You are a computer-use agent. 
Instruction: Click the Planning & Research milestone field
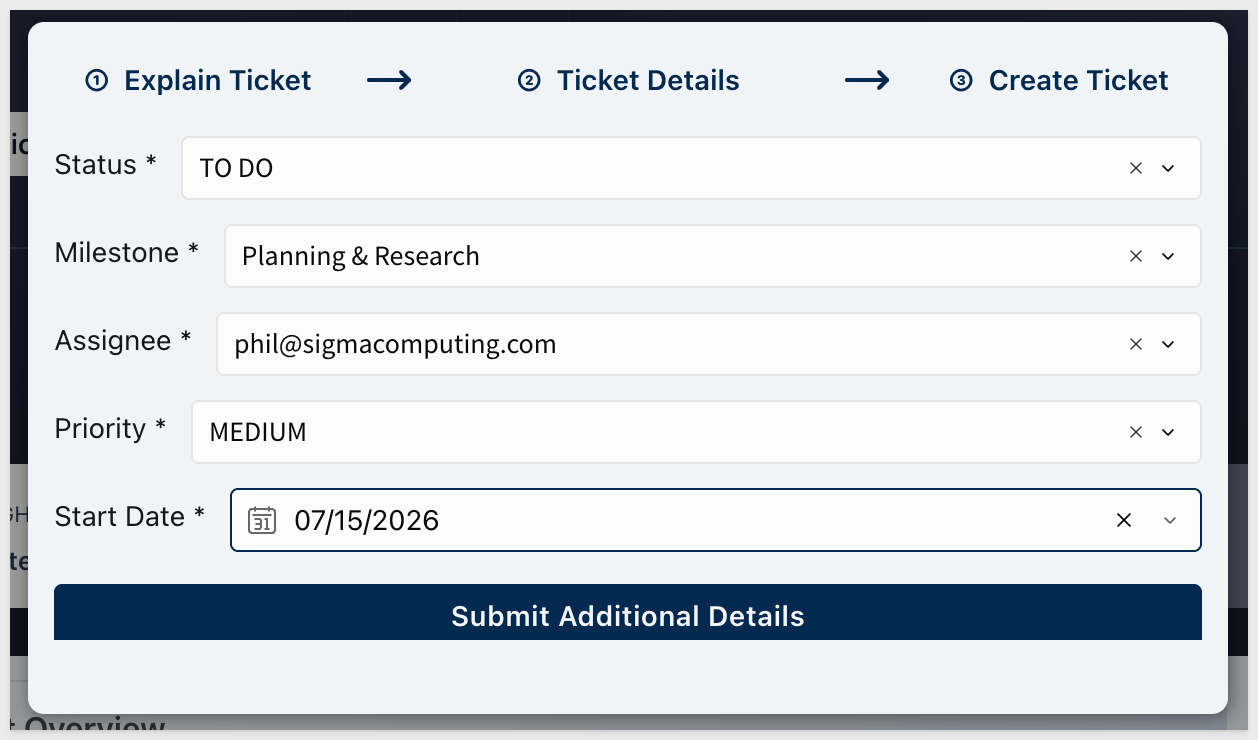pos(713,256)
